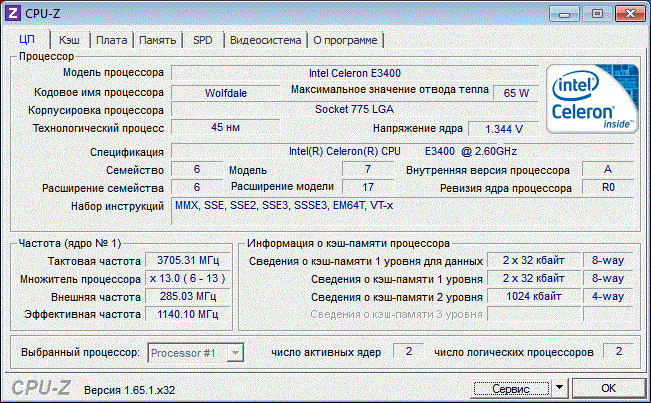Open the Видеосистема tab
The width and height of the screenshot is (651, 403).
click(265, 40)
